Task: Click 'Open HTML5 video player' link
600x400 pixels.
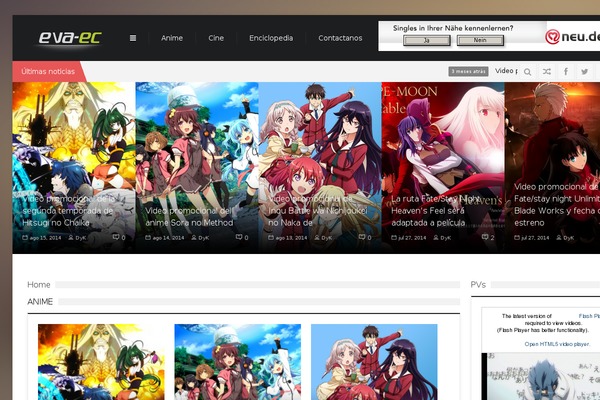Action: pos(557,344)
